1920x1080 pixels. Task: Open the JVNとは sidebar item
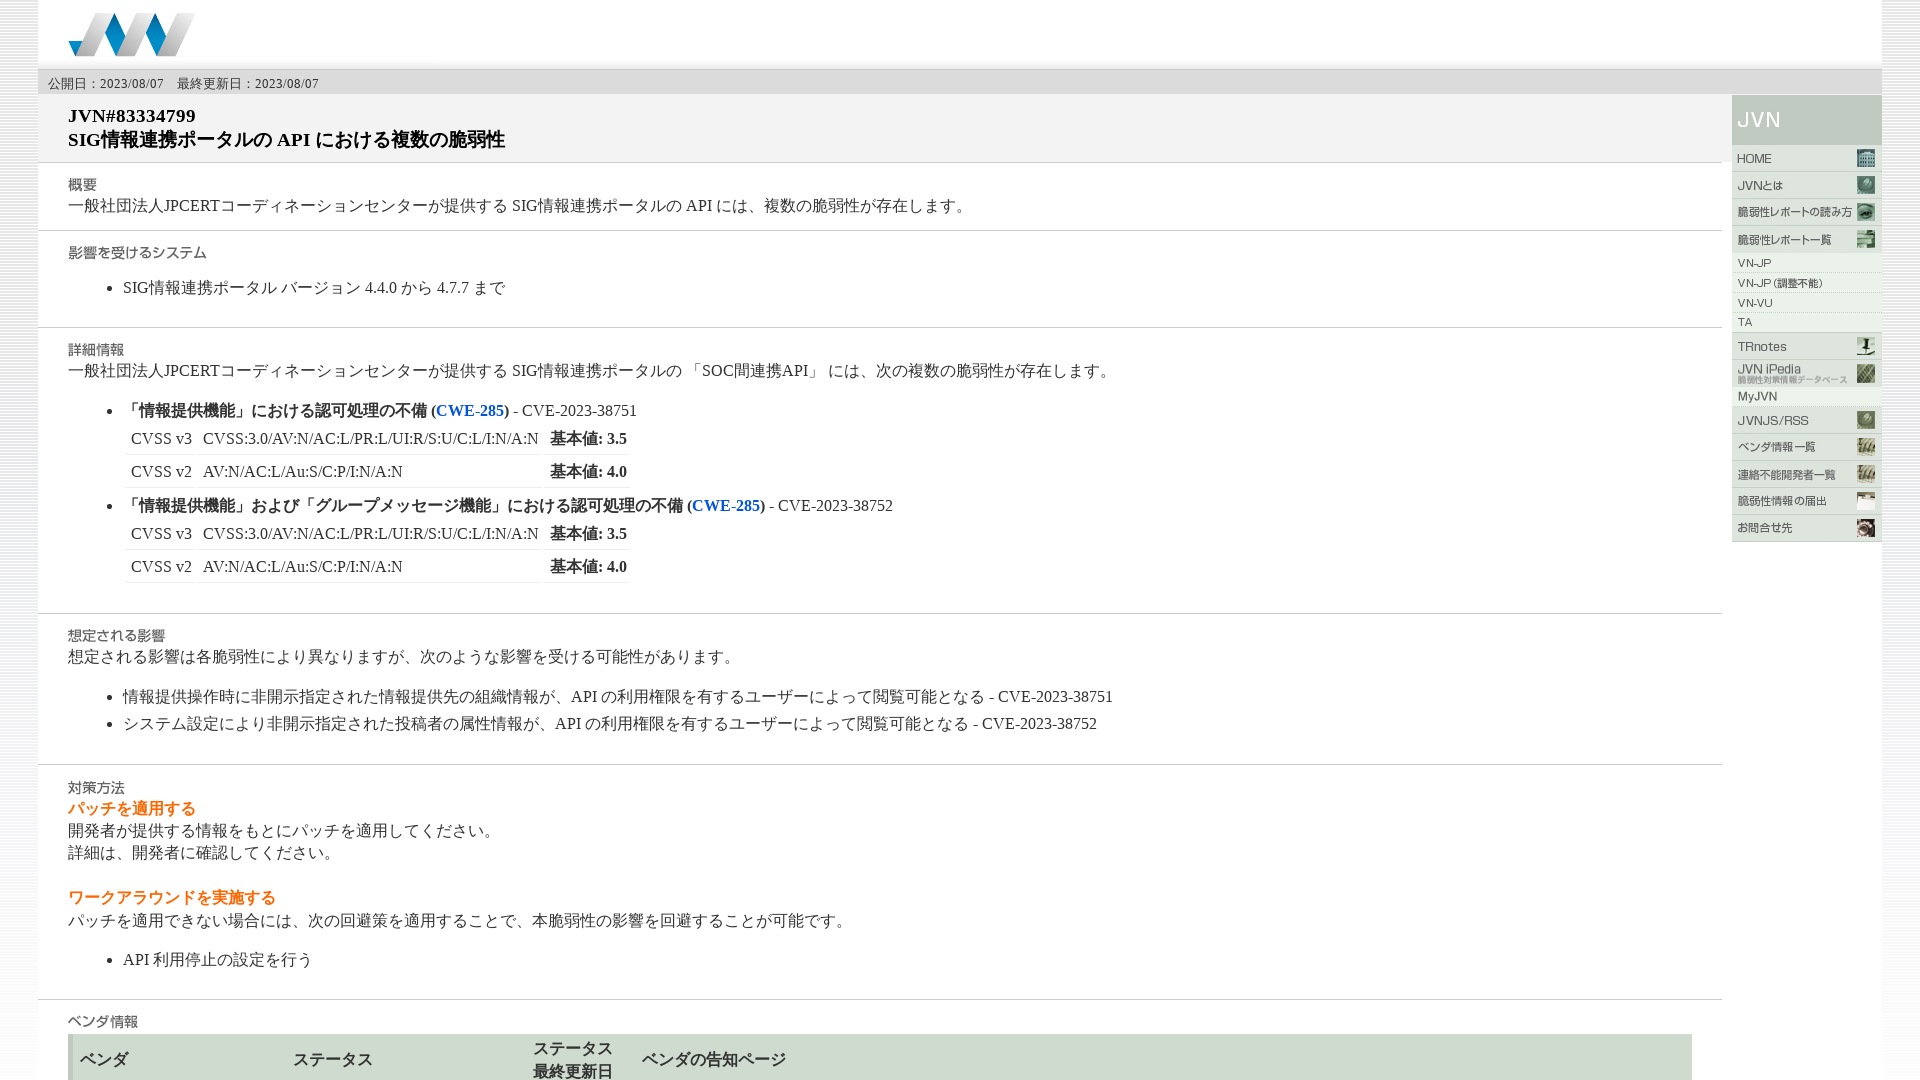coord(1806,186)
